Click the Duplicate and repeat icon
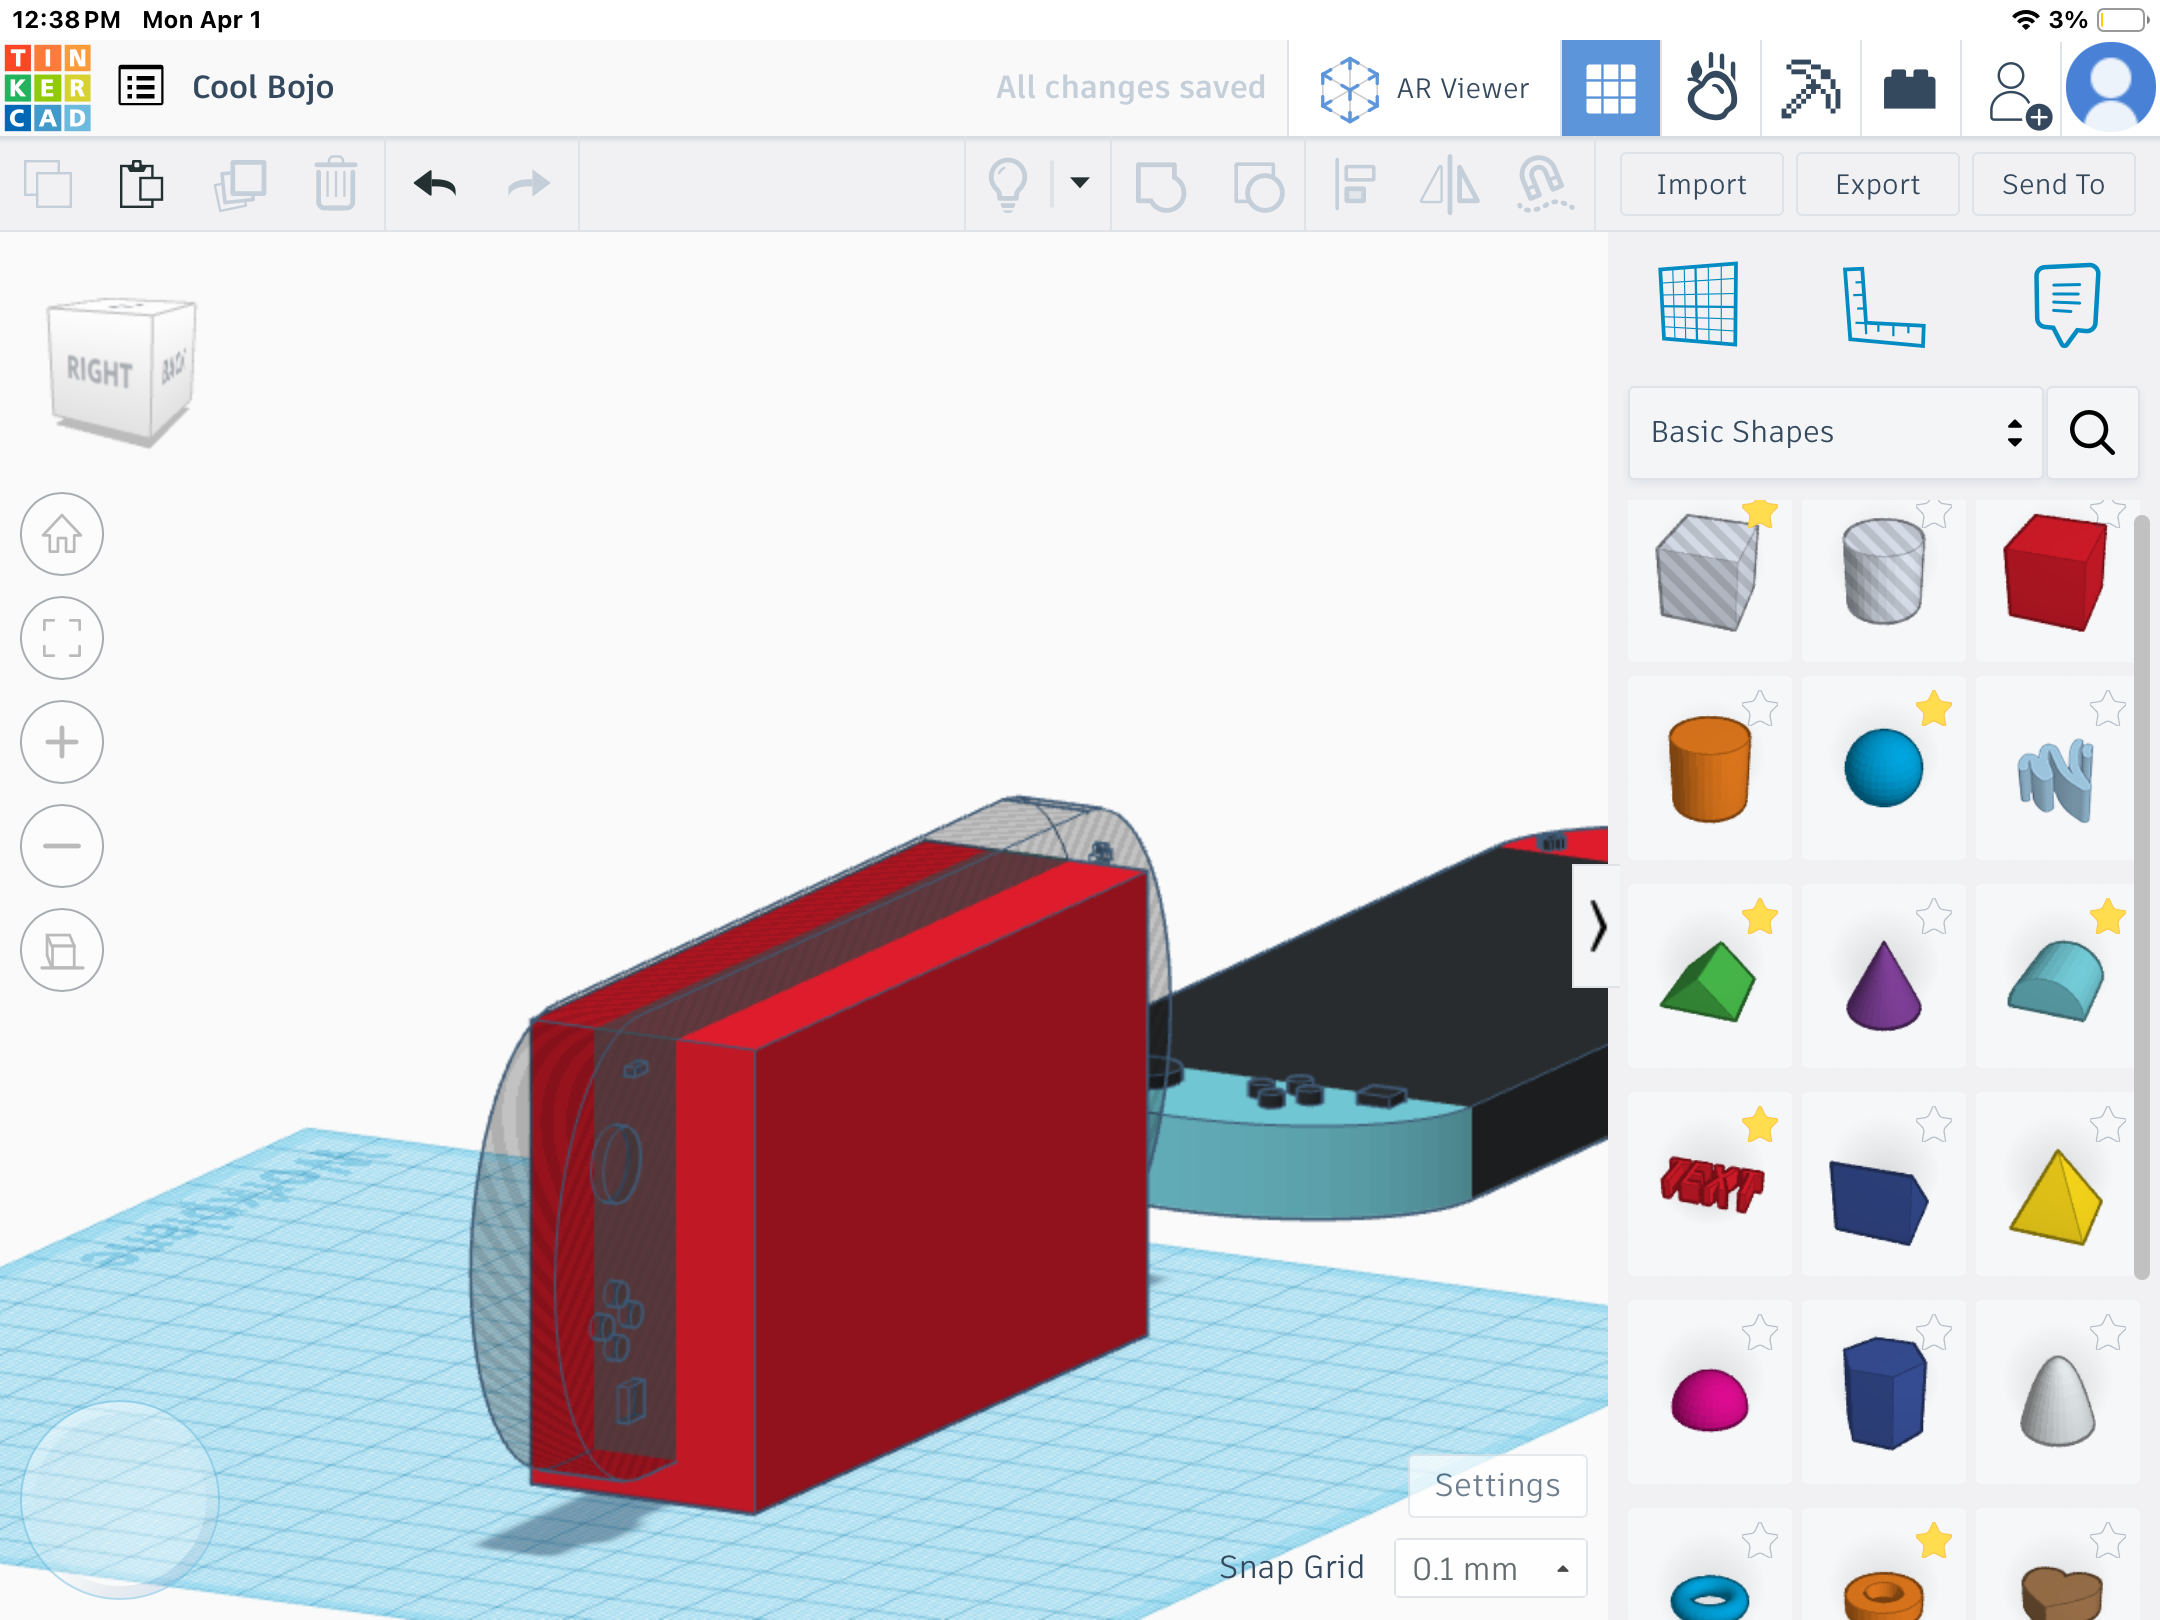The height and width of the screenshot is (1620, 2160). pyautogui.click(x=239, y=184)
